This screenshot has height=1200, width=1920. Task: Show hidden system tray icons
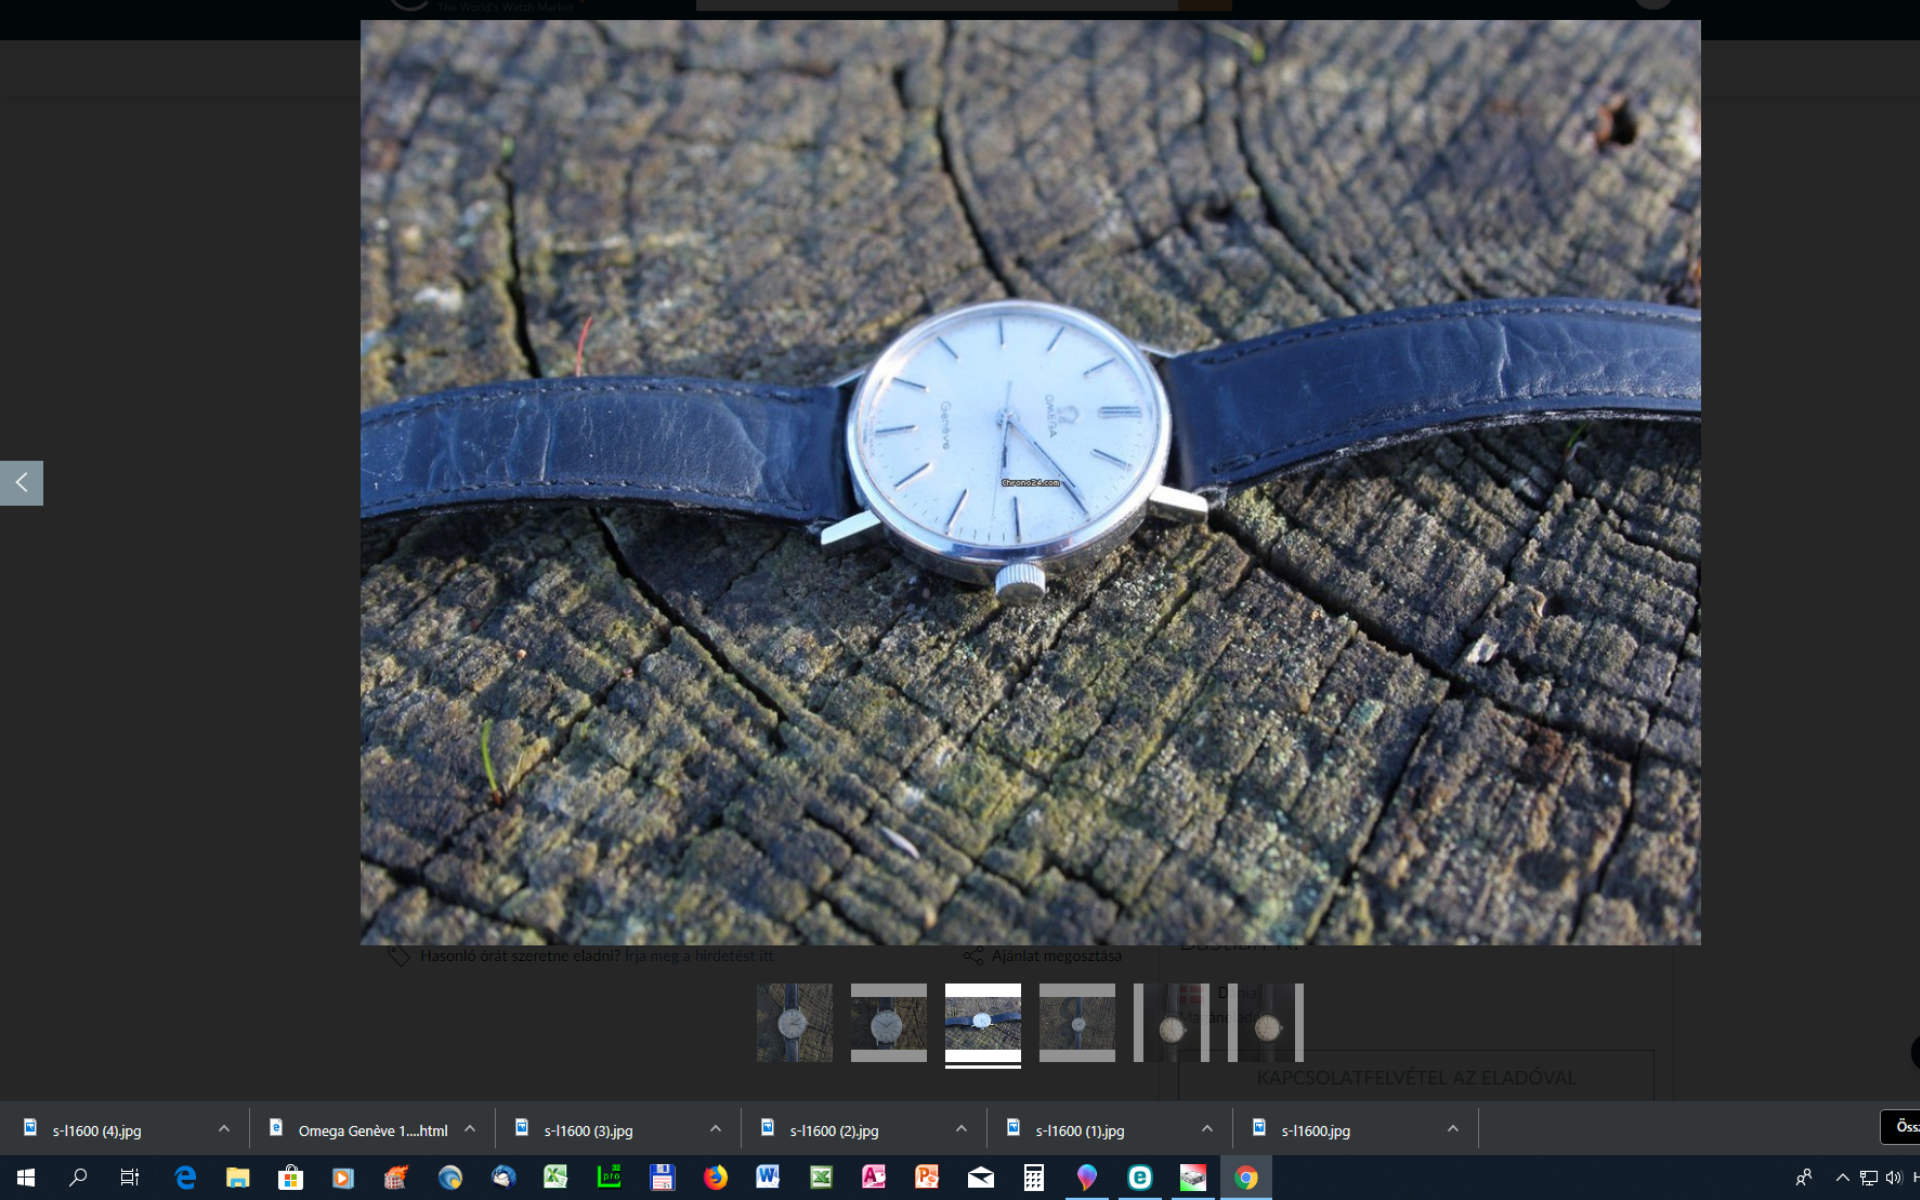coord(1842,1177)
